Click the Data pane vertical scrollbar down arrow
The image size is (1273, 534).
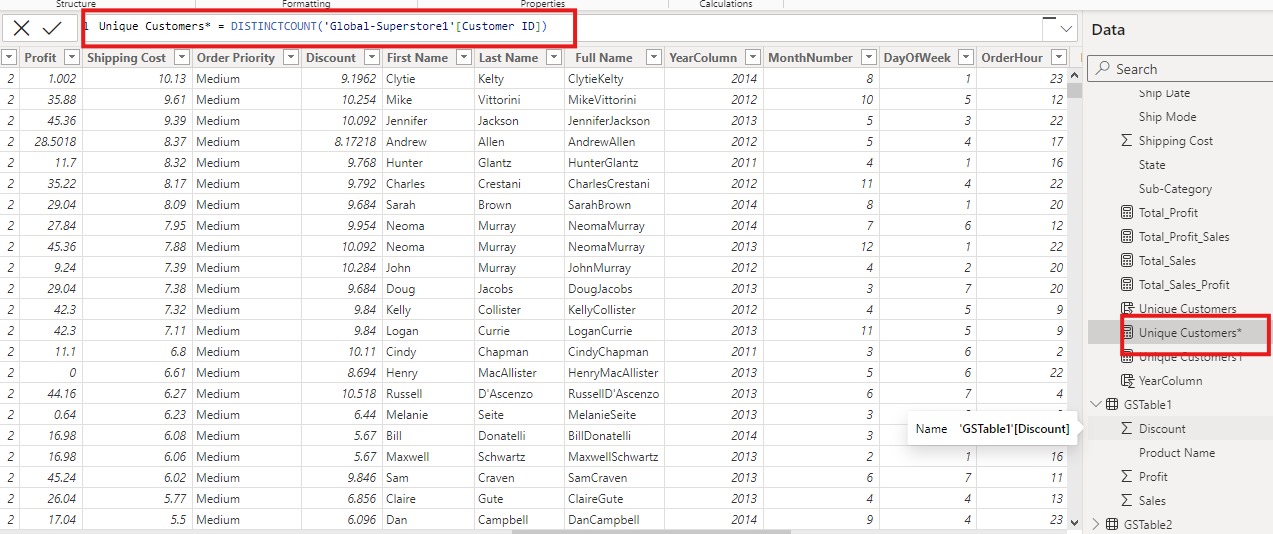[1075, 522]
